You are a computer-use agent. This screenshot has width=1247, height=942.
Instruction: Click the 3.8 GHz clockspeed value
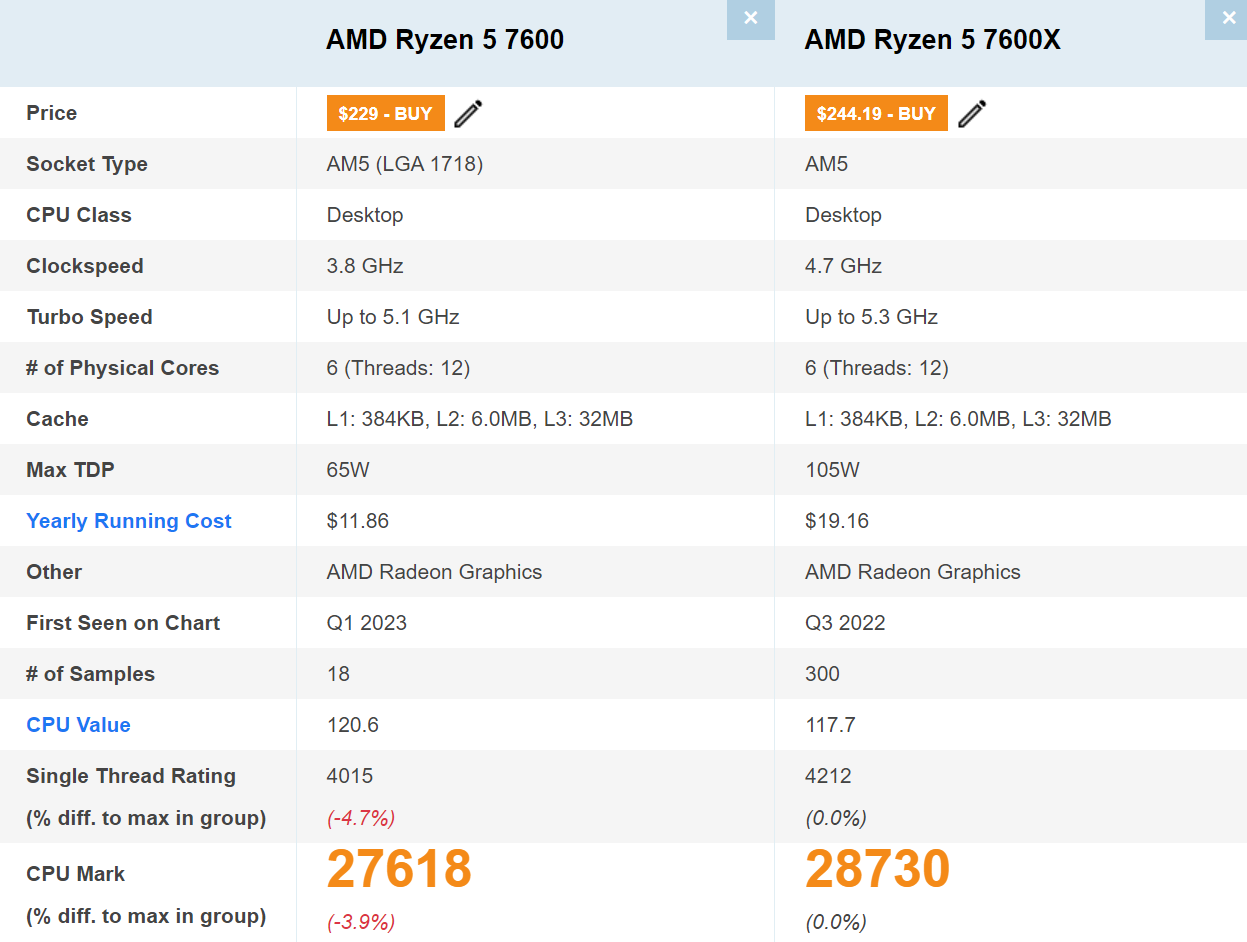coord(365,266)
